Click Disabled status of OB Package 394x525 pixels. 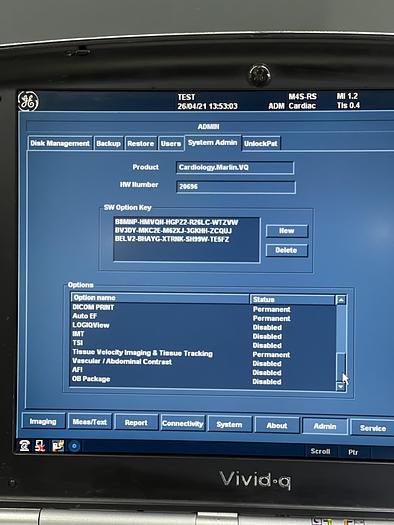point(267,382)
